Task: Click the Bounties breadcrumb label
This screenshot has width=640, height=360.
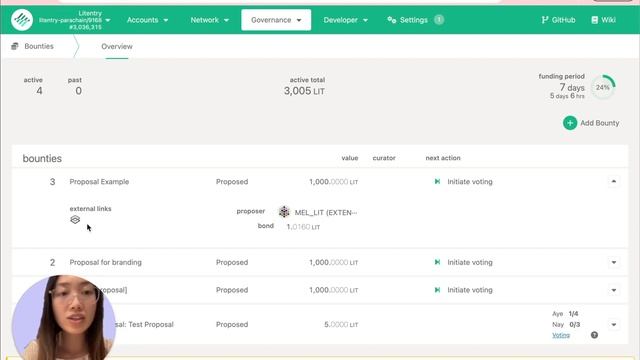Action: [39, 46]
